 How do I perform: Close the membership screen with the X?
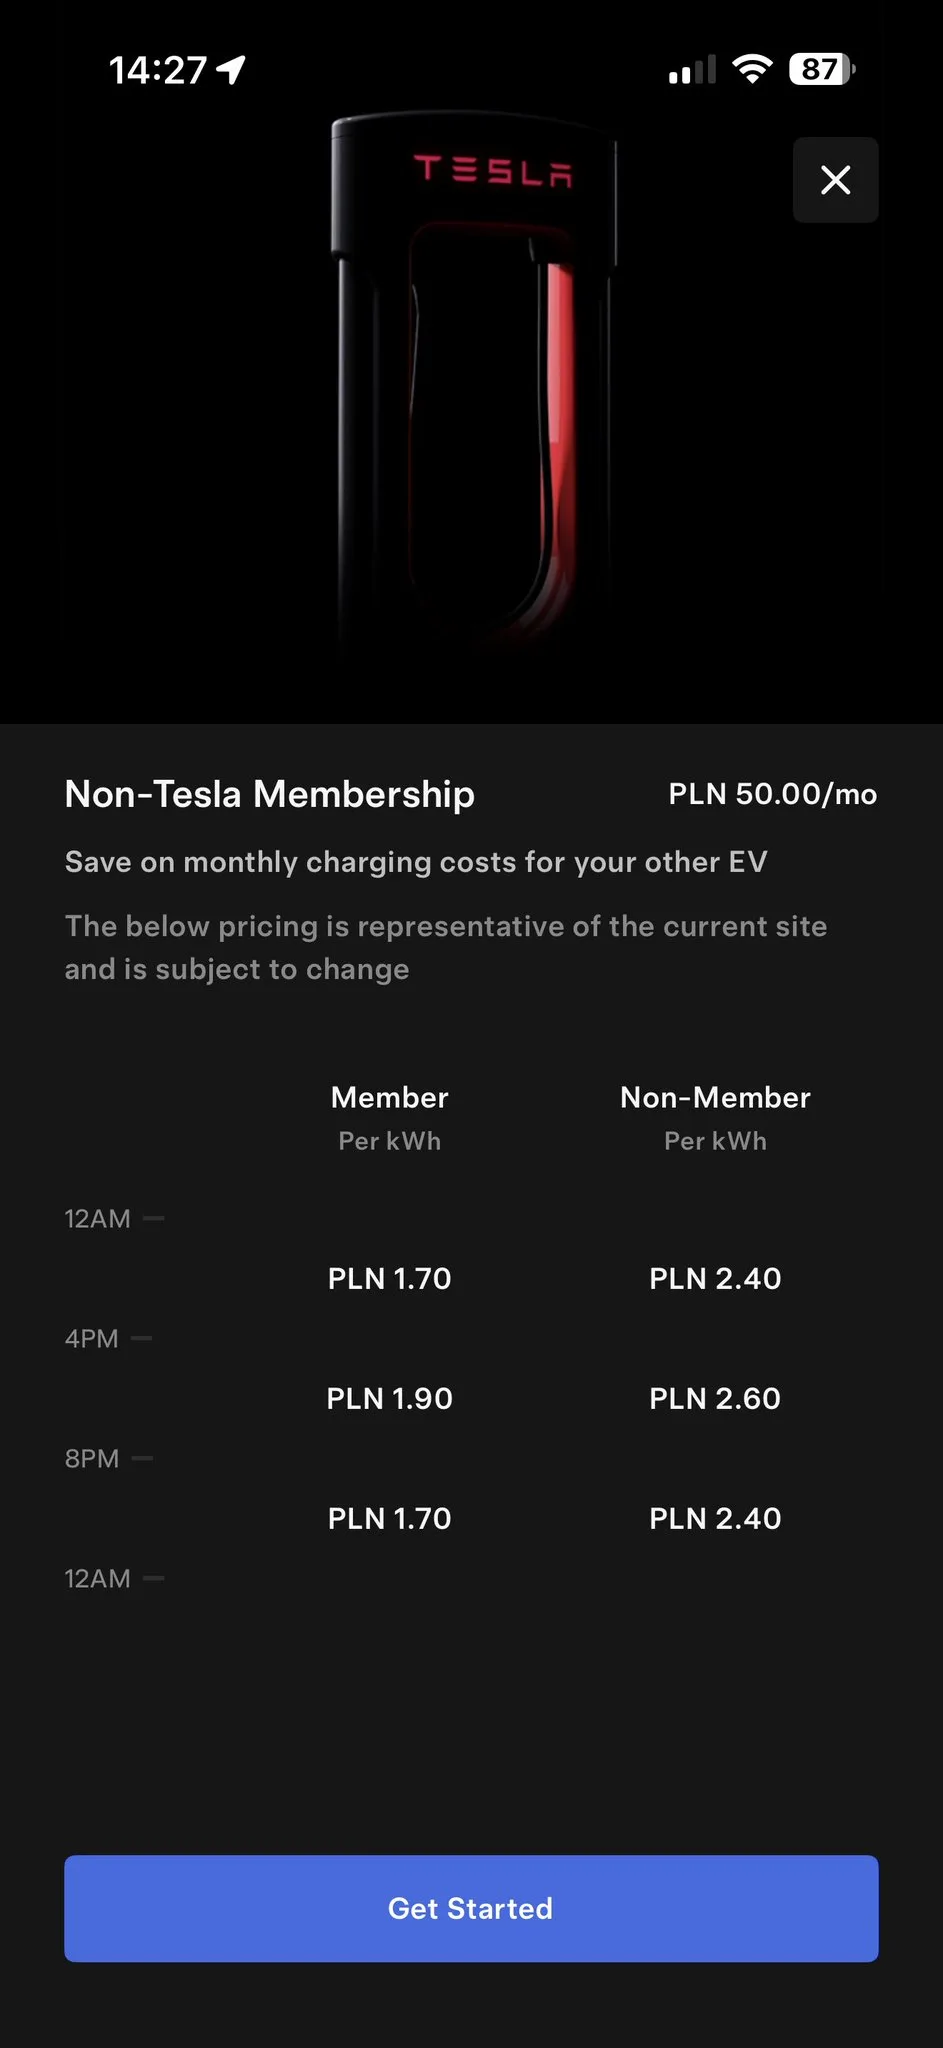(835, 180)
